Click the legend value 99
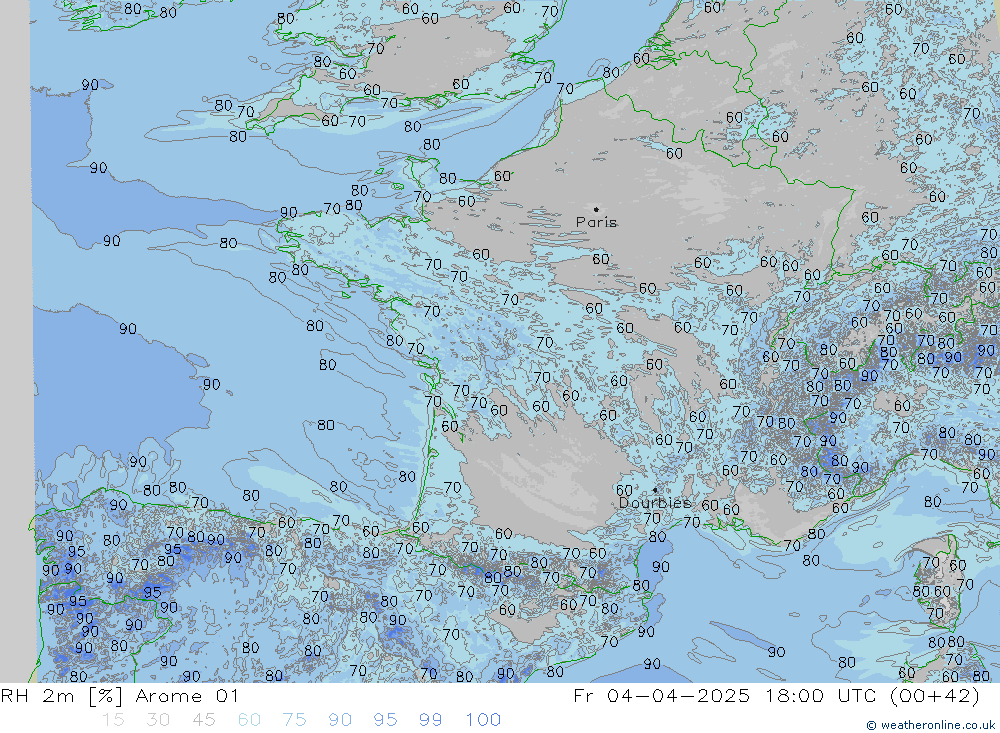The image size is (1000, 733). [430, 720]
